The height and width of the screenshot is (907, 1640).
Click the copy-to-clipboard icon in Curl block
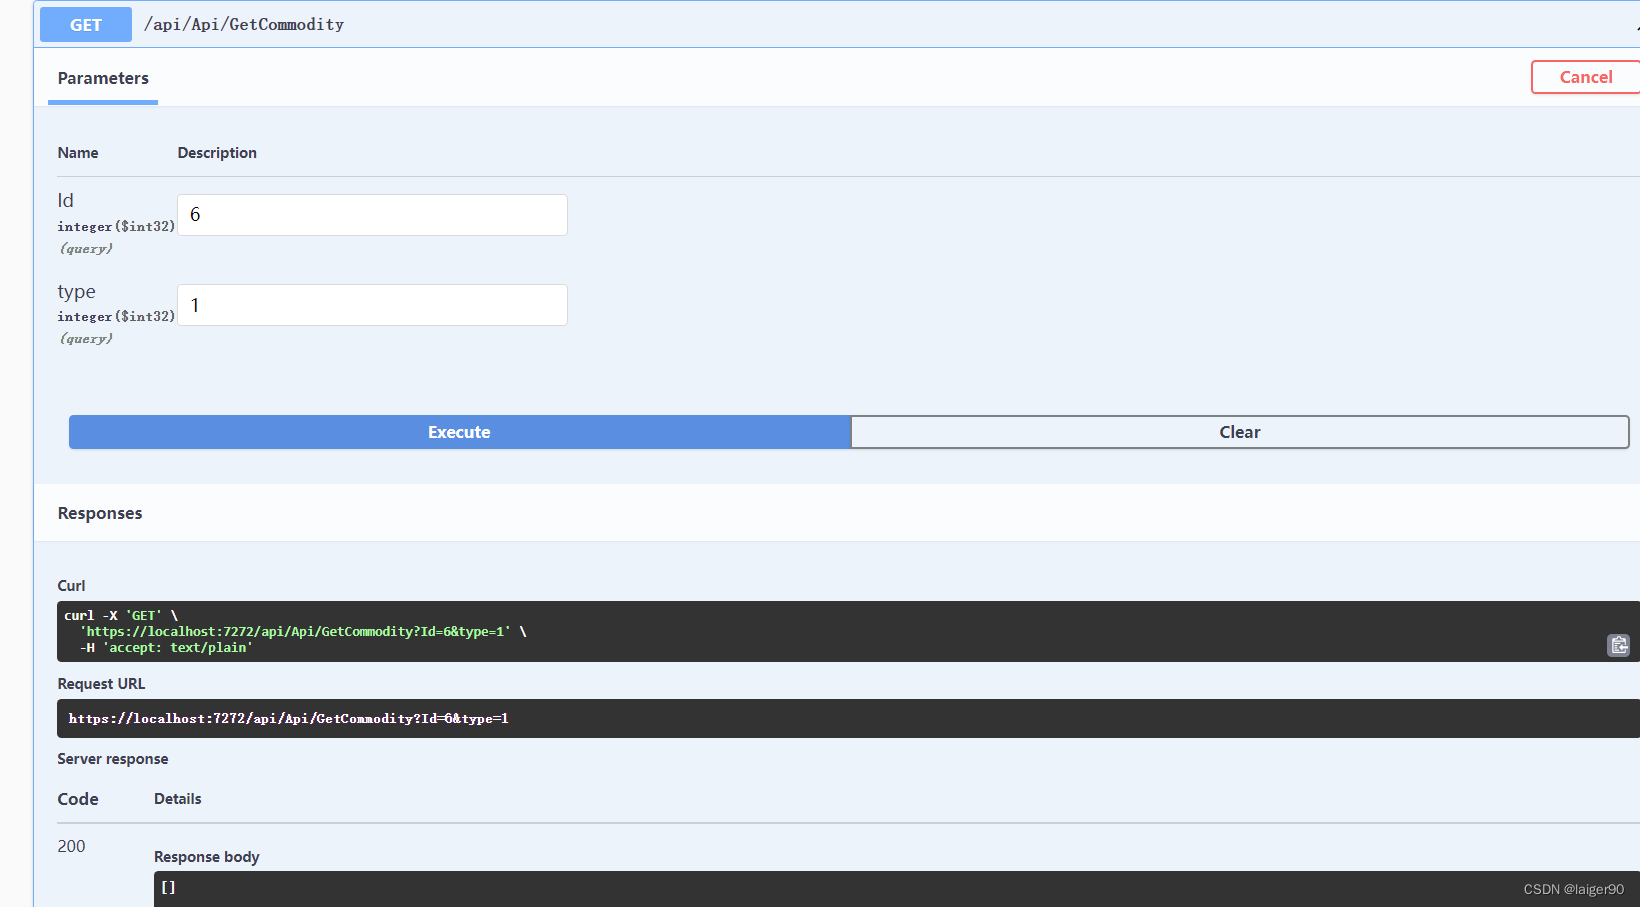coord(1618,645)
